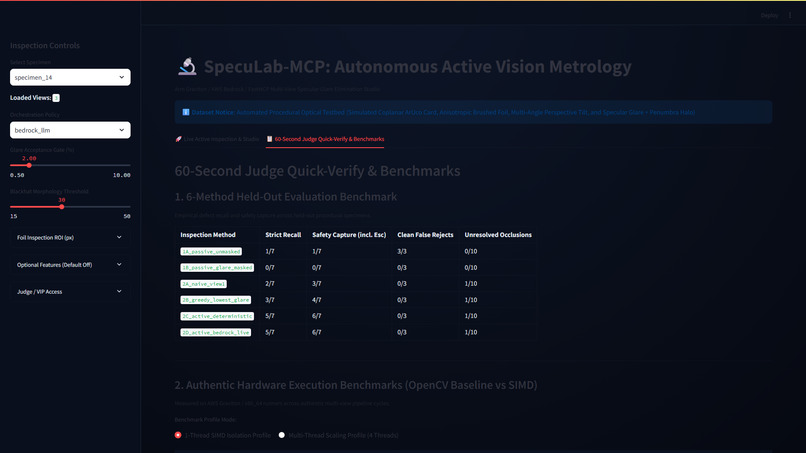Click the Inspection Controls sidebar heading
The width and height of the screenshot is (806, 453).
coord(45,45)
